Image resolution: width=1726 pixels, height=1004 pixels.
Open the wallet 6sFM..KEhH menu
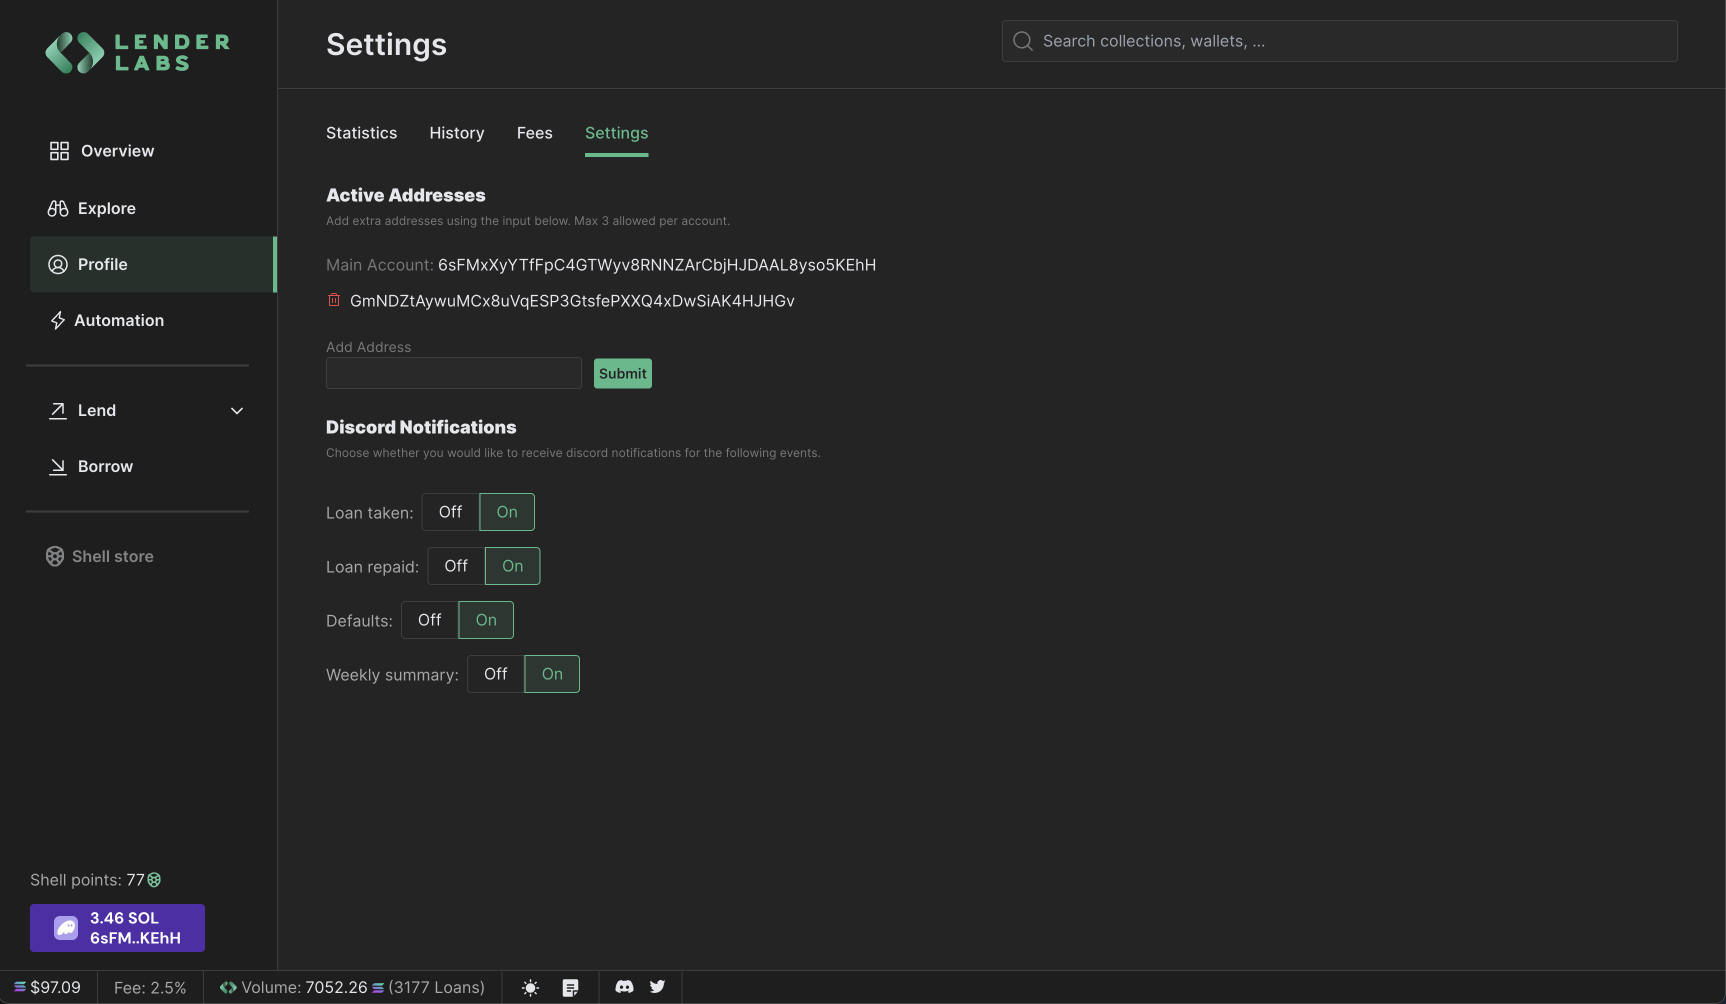[x=117, y=928]
